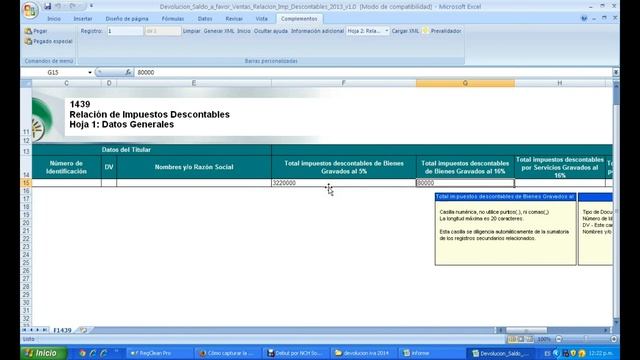Click the Nombres y/o Razón Social header
The width and height of the screenshot is (640, 360).
pyautogui.click(x=194, y=167)
